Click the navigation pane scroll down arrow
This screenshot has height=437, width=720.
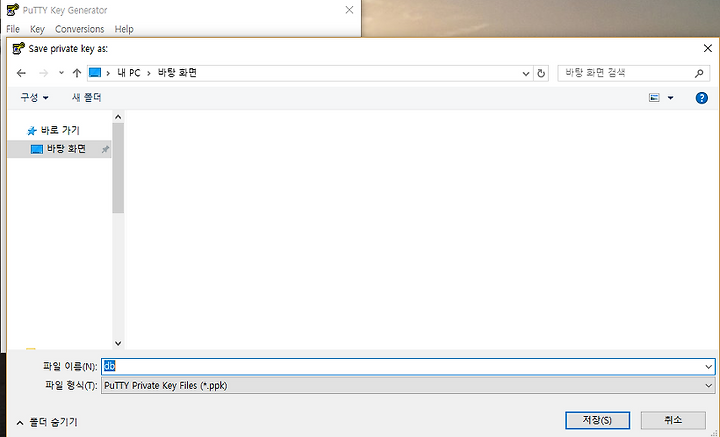(118, 343)
